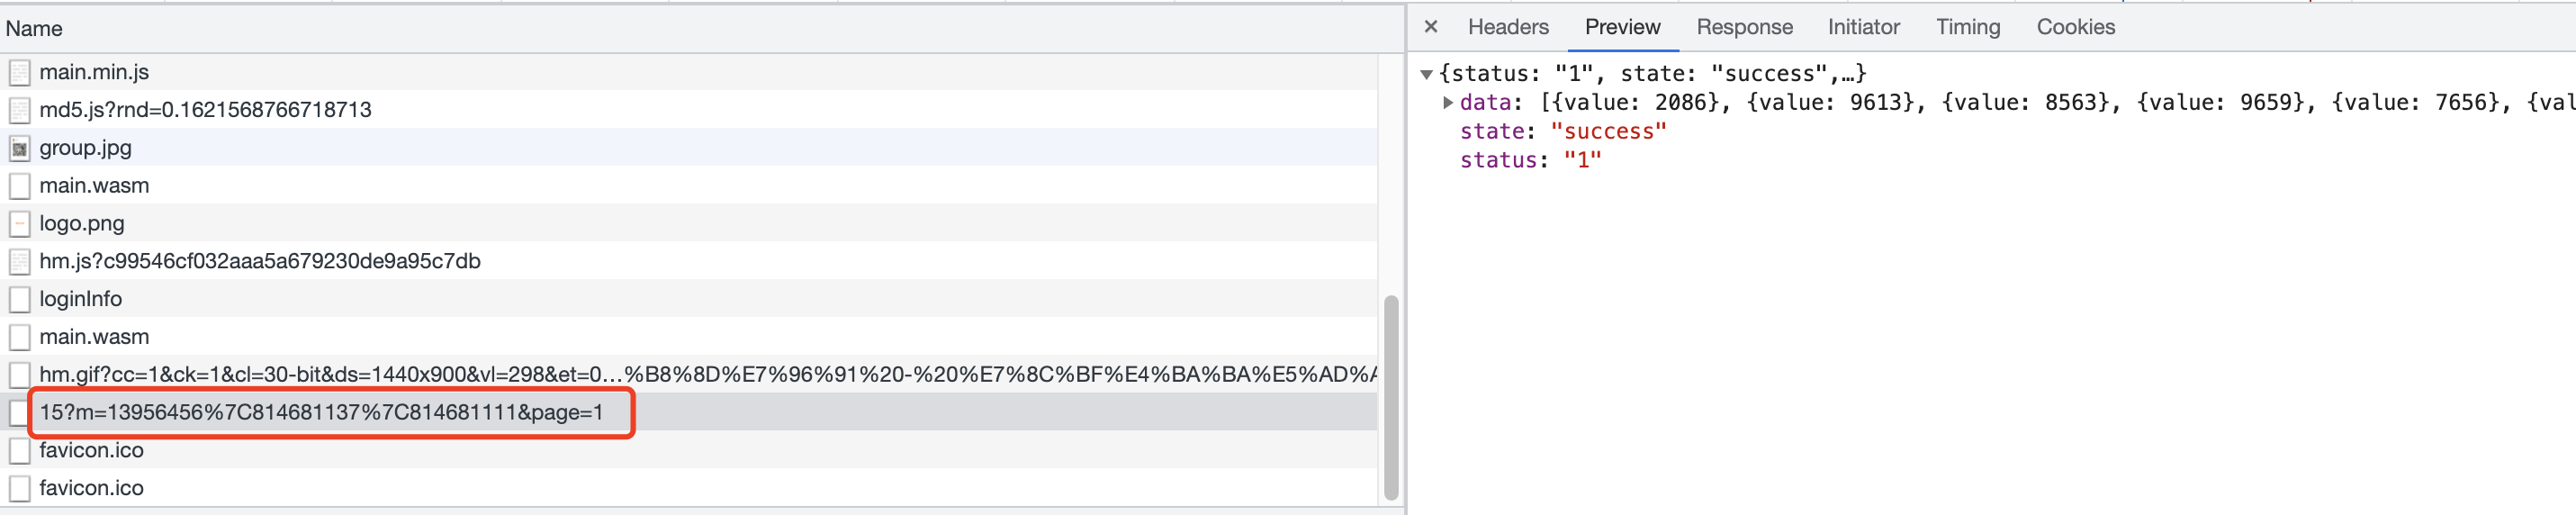Open the Initiator tab
Viewport: 2576px width, 515px height.
point(1863,27)
